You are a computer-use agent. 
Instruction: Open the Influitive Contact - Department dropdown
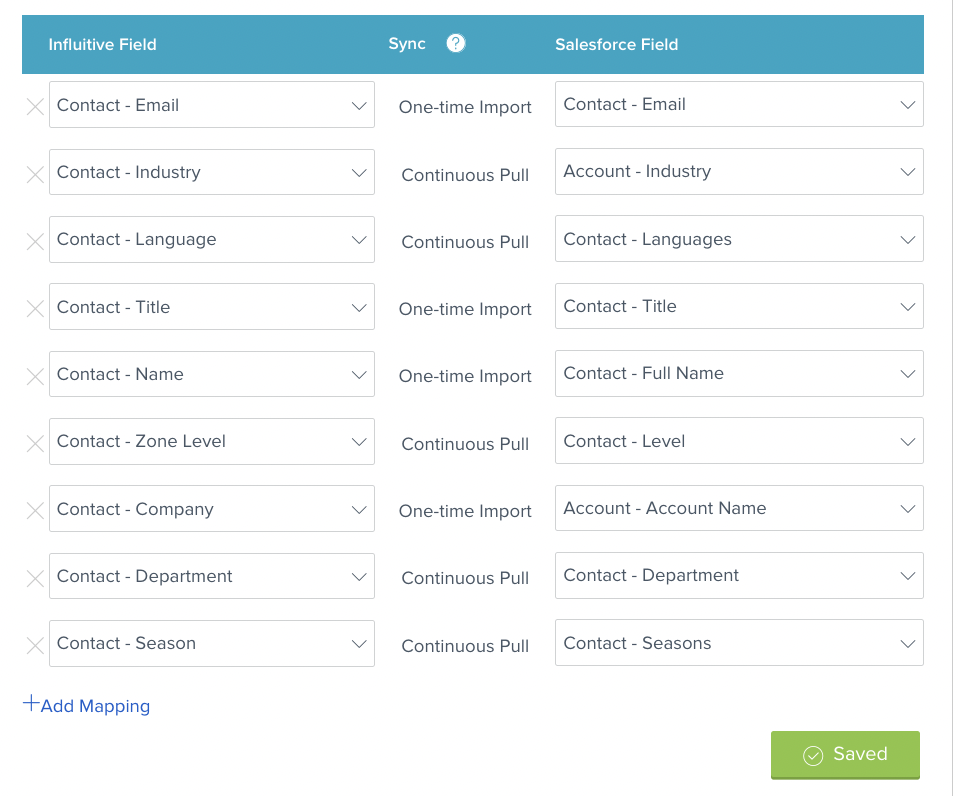tap(211, 576)
